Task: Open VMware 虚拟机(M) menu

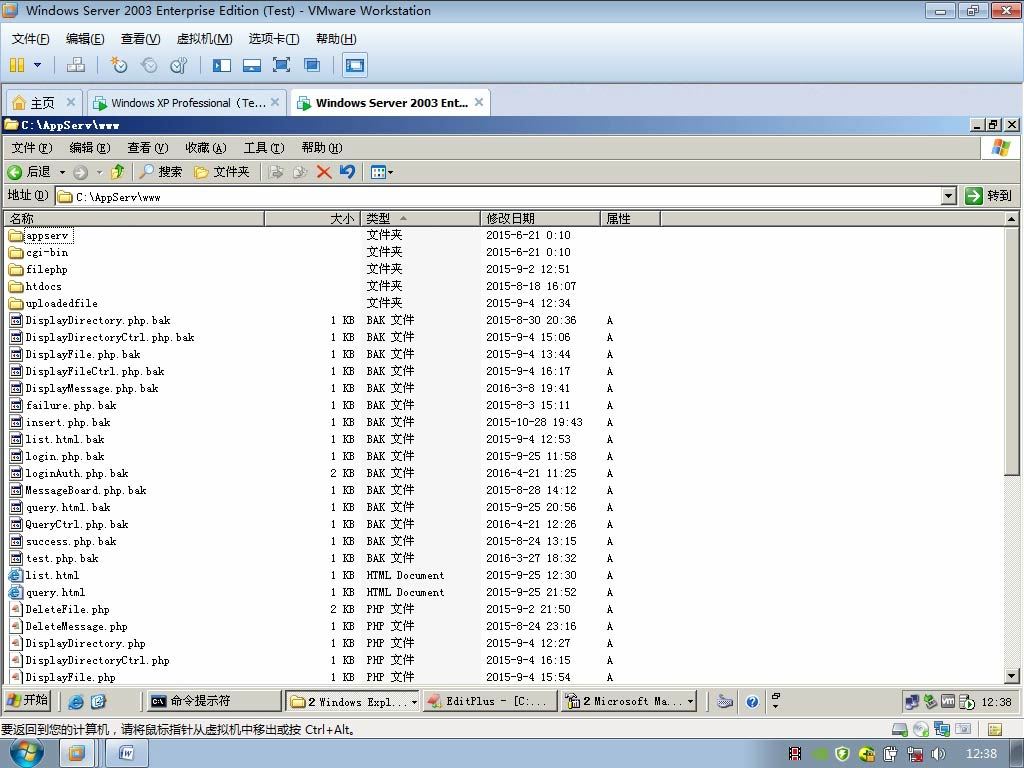Action: [x=204, y=39]
